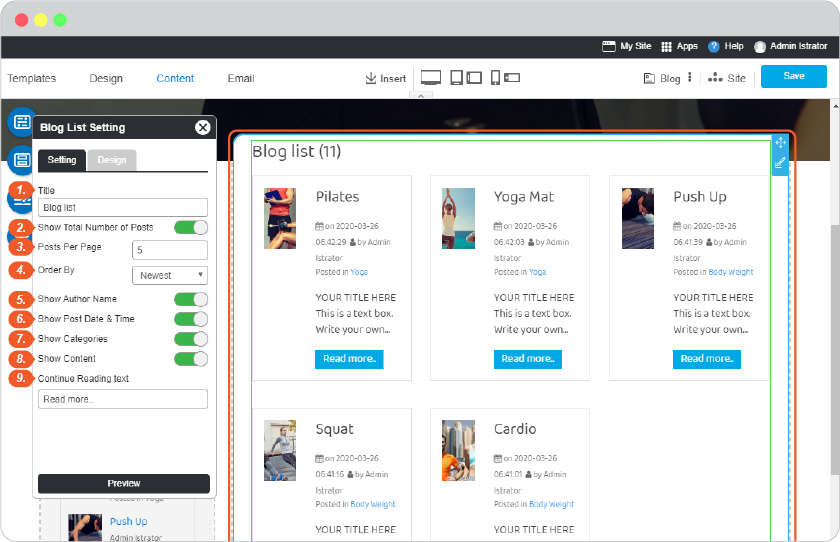Open Body Weight link under Squat

point(373,504)
